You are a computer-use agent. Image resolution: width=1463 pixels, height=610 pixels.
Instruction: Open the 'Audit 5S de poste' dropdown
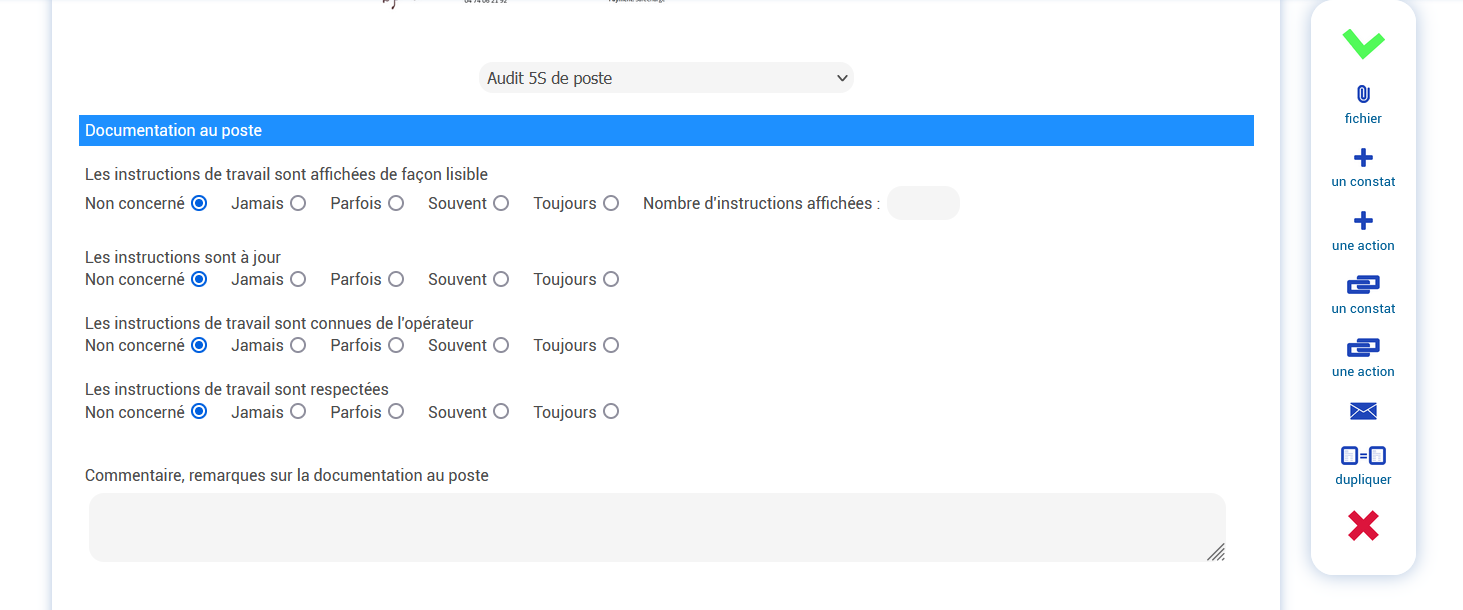tap(665, 77)
